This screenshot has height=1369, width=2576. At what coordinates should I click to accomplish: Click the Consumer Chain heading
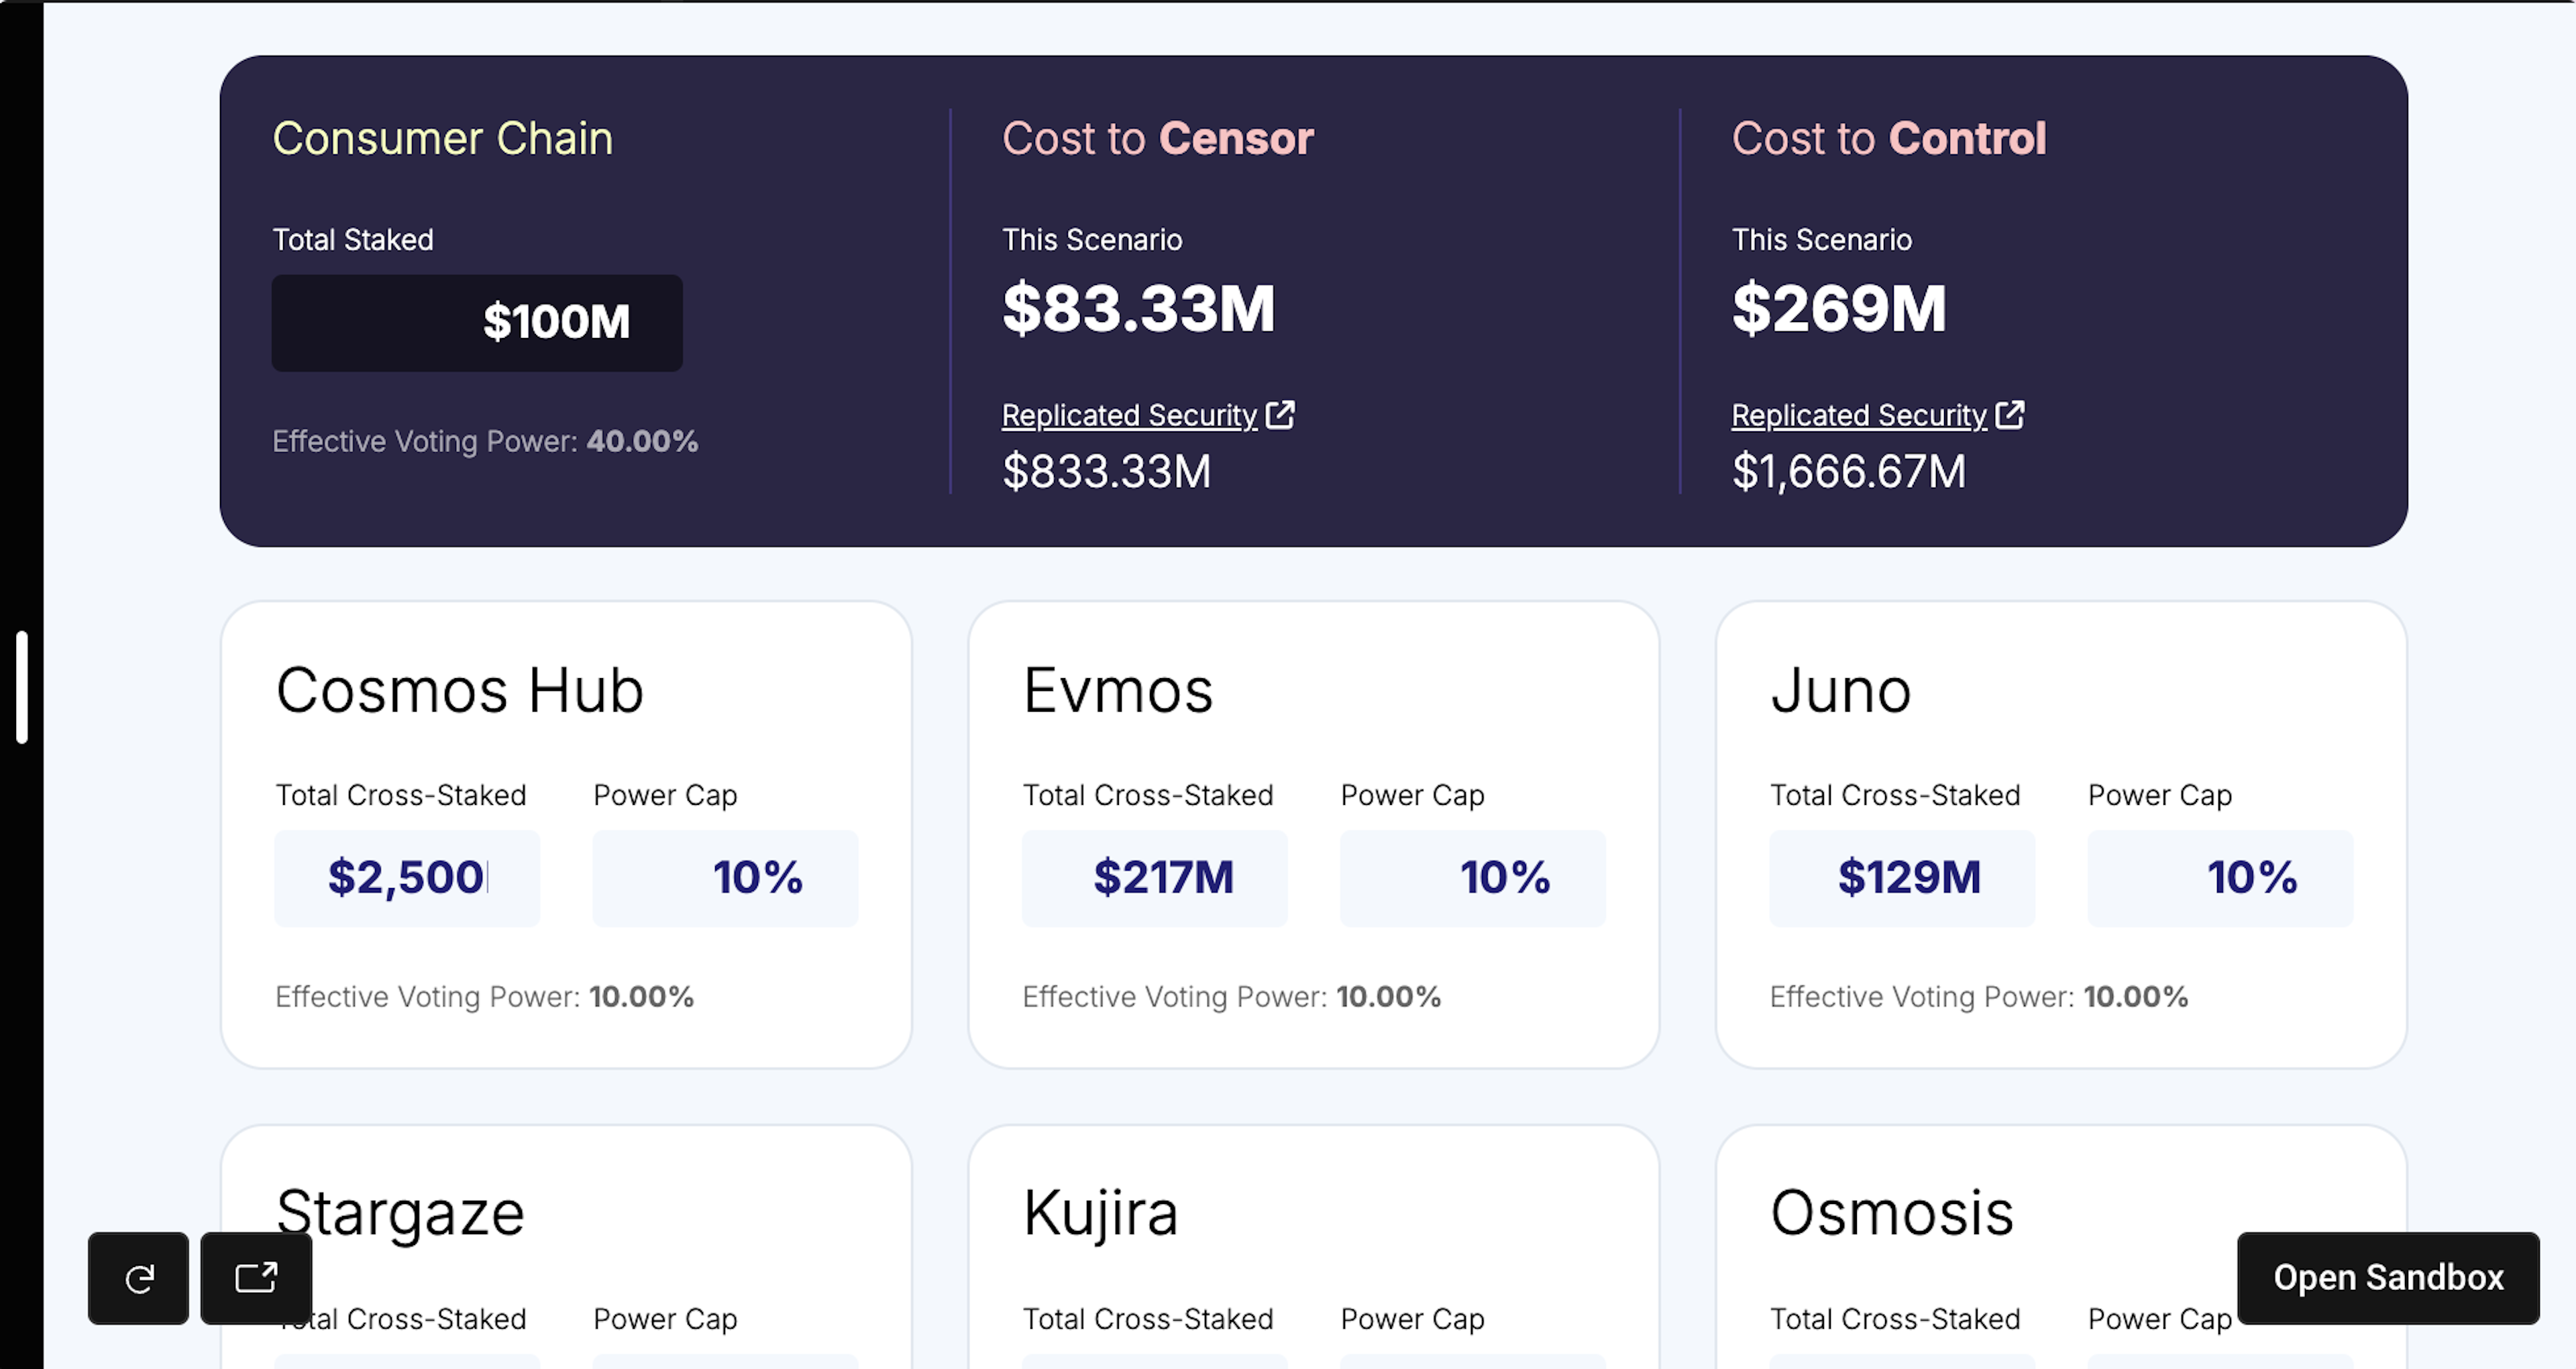[x=443, y=138]
